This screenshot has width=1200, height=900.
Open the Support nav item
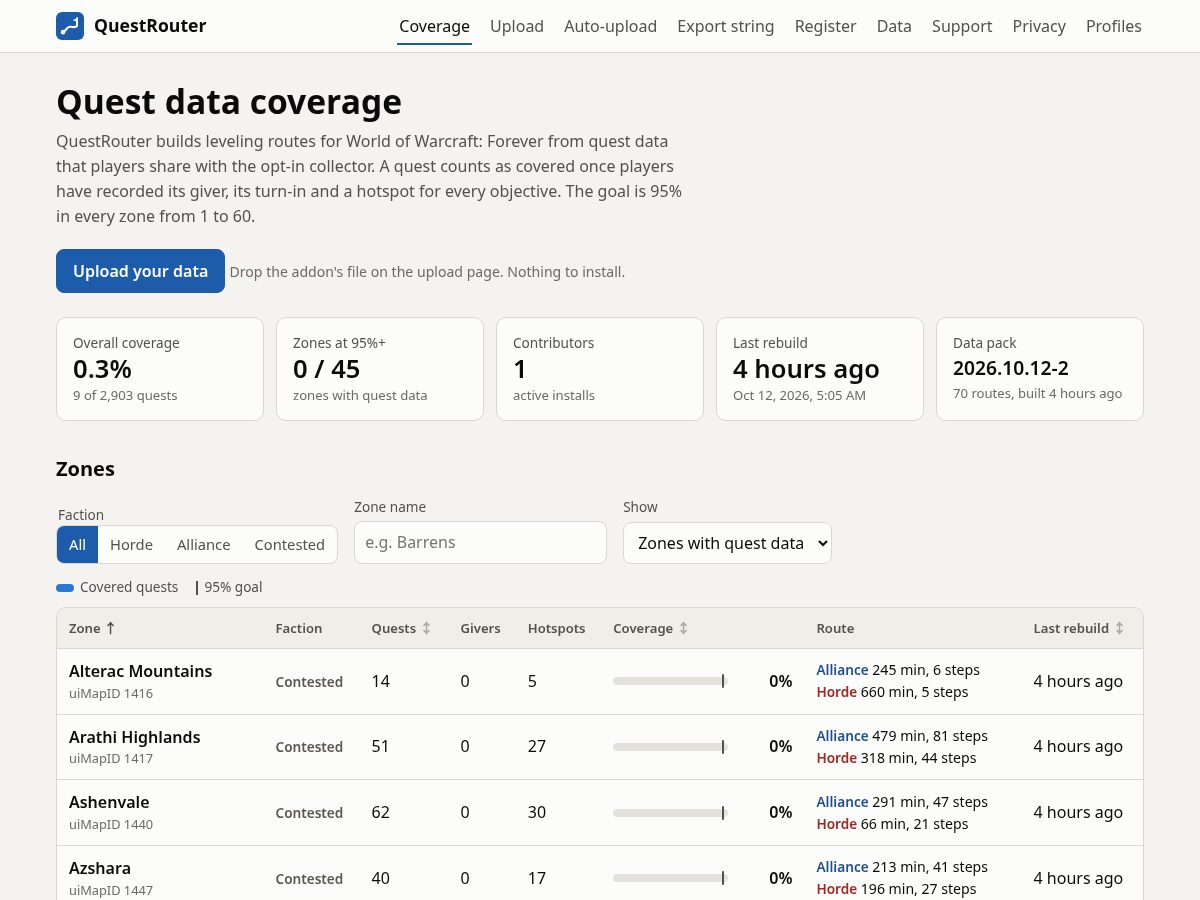[x=962, y=27]
